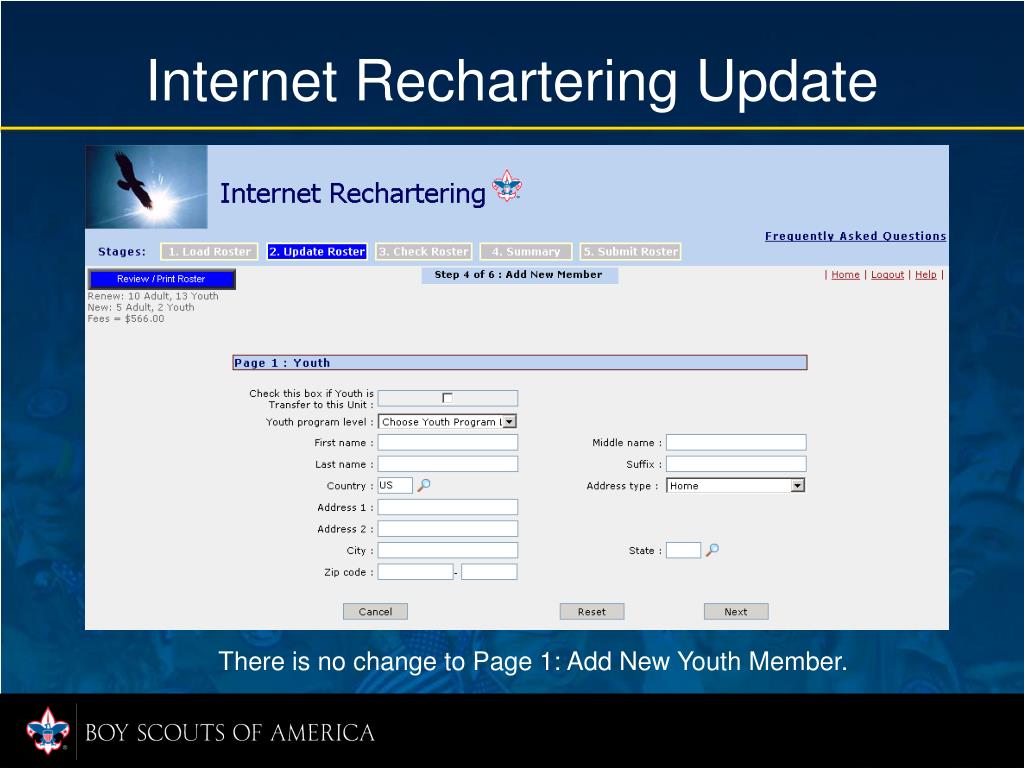Select the 4. Summary stage
Screen dimensions: 1024x768
coord(526,251)
